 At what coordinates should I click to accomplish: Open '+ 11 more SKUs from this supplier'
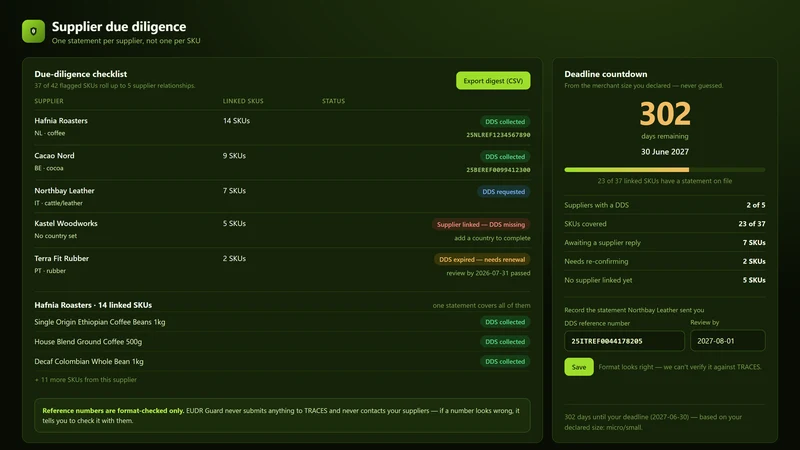click(85, 380)
